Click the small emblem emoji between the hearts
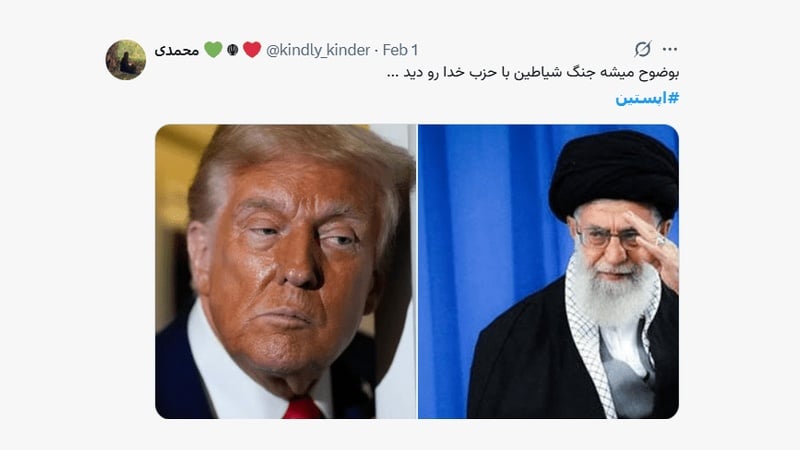The height and width of the screenshot is (450, 800). 233,49
